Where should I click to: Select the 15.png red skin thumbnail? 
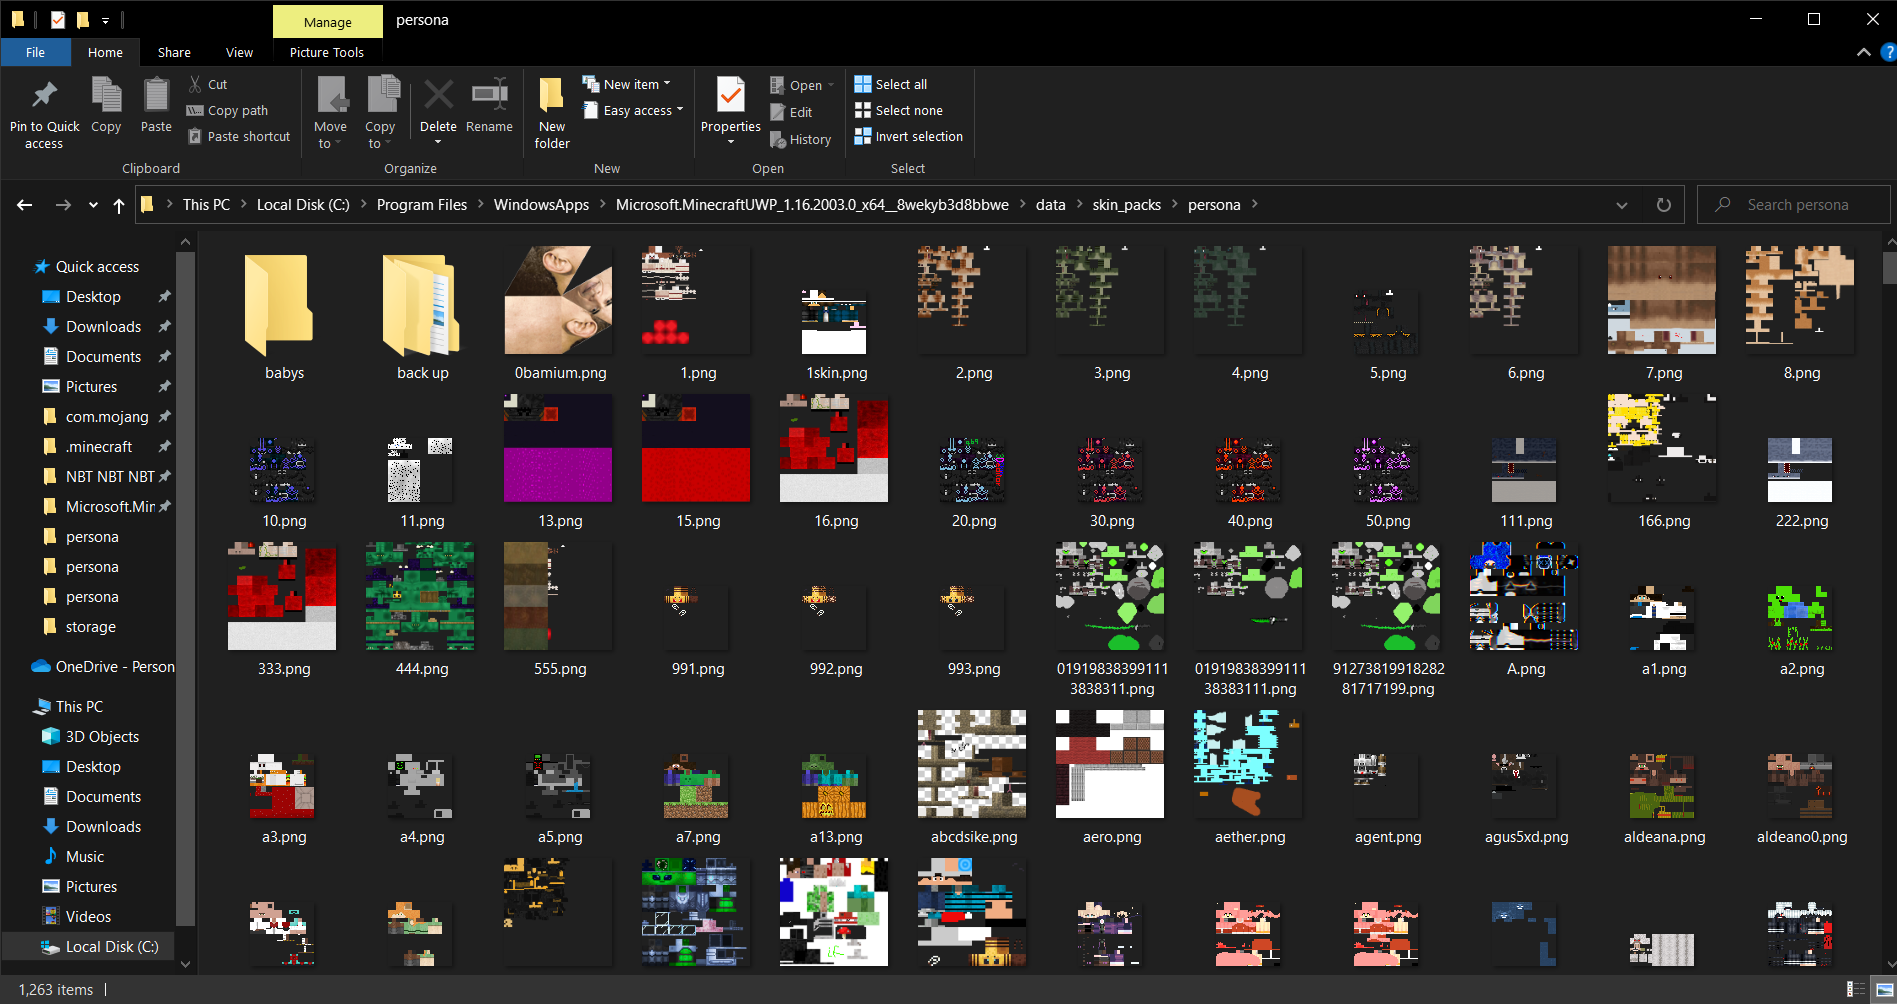click(696, 448)
